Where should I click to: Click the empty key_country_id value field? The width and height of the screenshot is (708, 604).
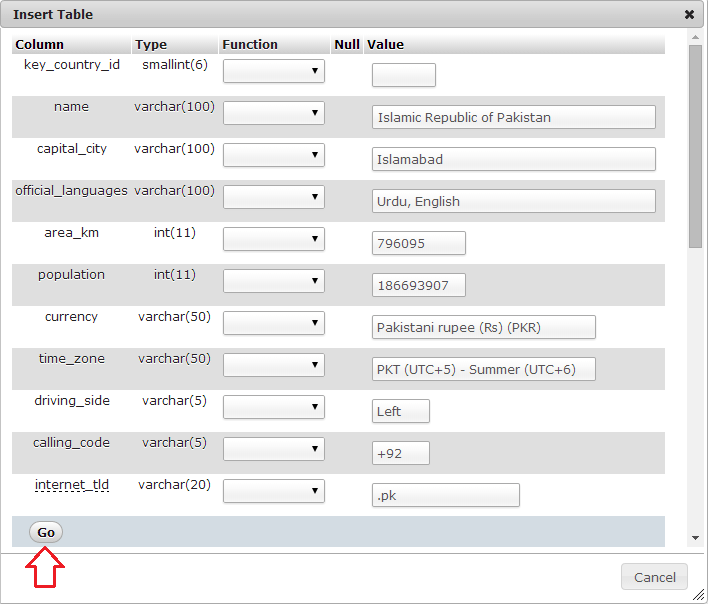pyautogui.click(x=403, y=75)
